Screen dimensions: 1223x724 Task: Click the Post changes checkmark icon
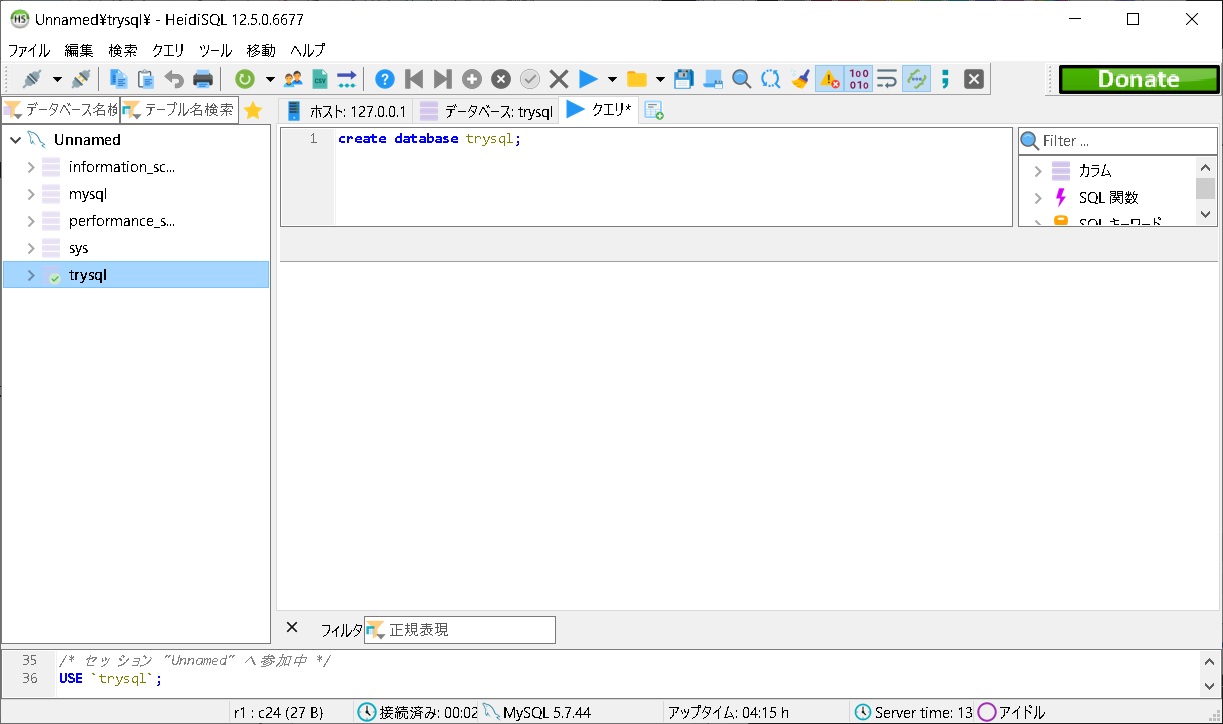pyautogui.click(x=530, y=79)
